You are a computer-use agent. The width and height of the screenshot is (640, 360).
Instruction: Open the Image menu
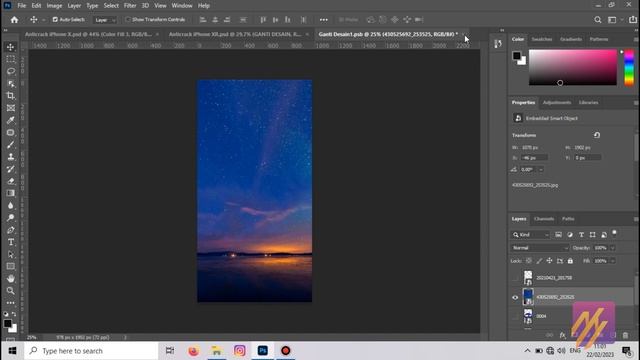pos(54,6)
